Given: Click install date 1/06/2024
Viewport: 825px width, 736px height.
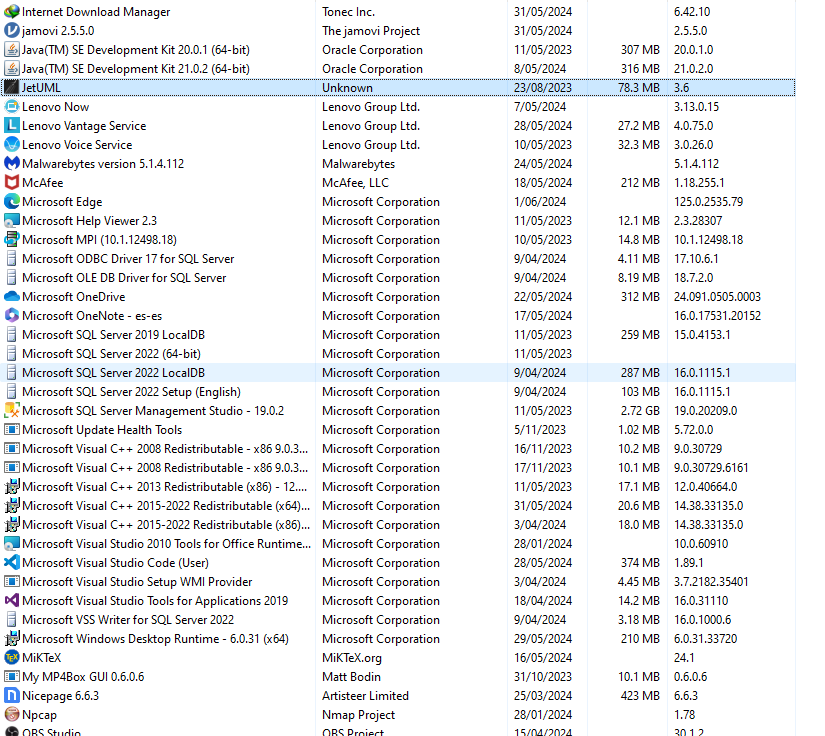Looking at the screenshot, I should click(540, 201).
